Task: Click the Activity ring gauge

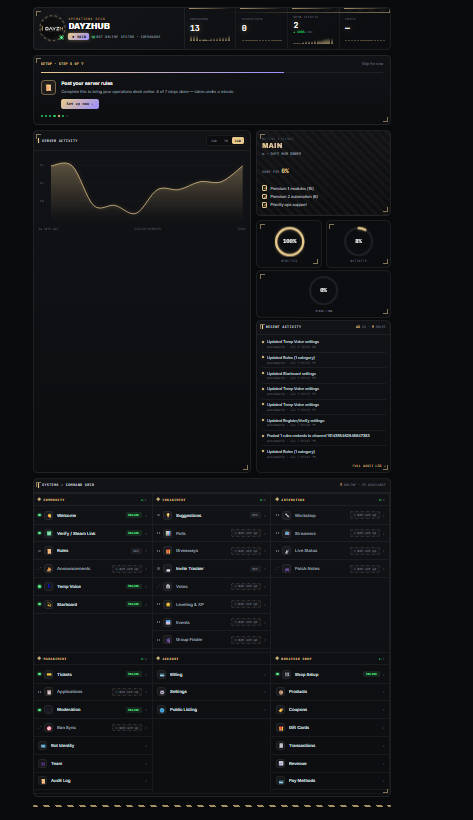Action: [x=358, y=241]
